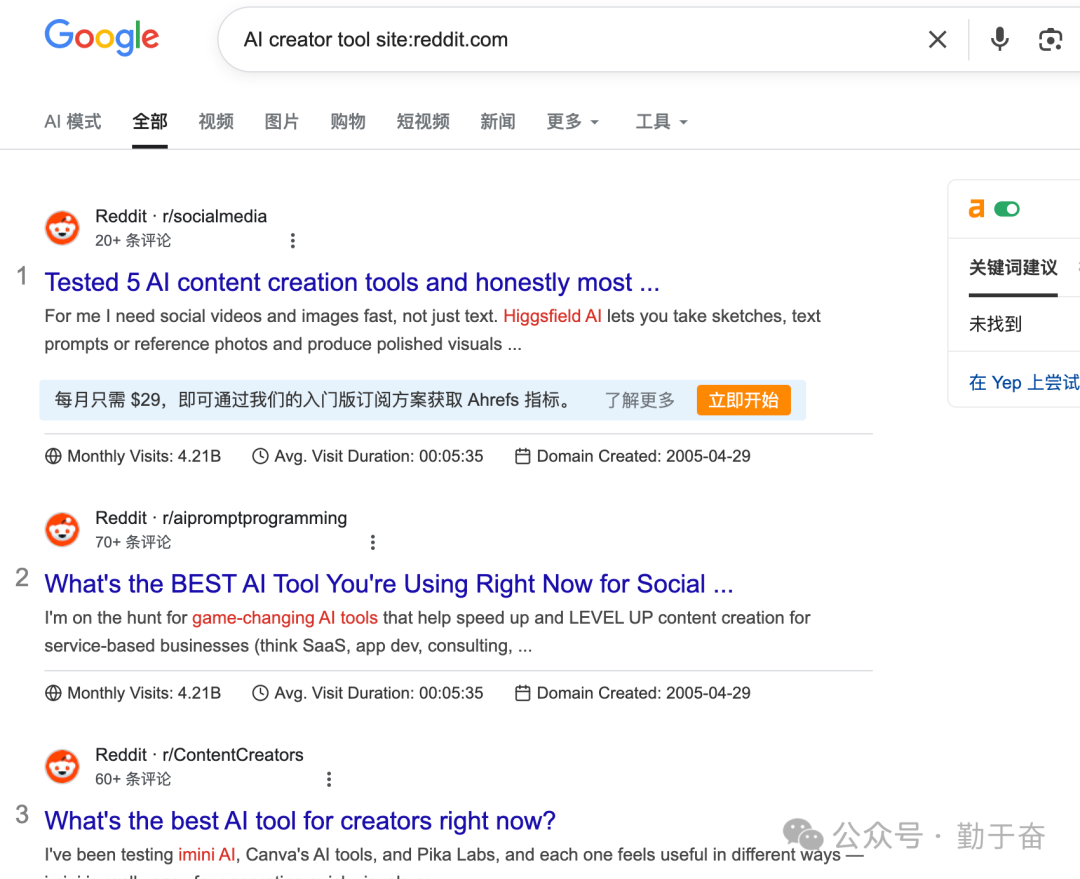Click red 'Higgsfield AI' text in snippet
1080x879 pixels.
(x=552, y=316)
